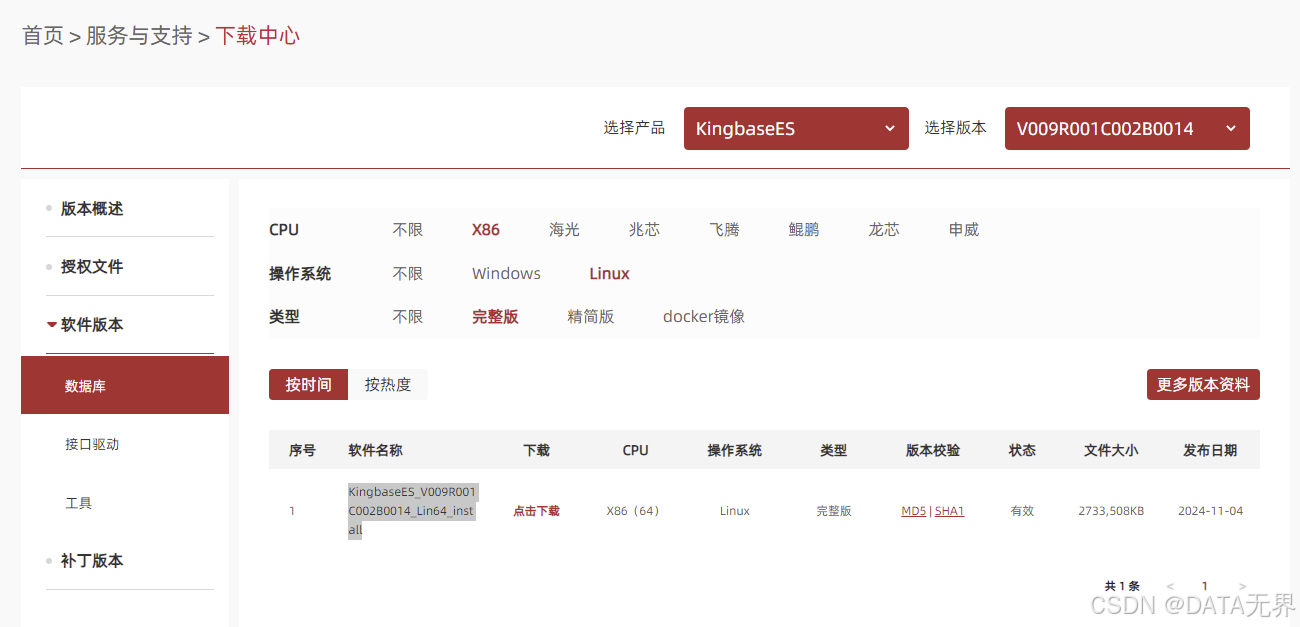Click the KingbaseES_V009R001C002B0014_Lin64_install file name

[x=412, y=511]
